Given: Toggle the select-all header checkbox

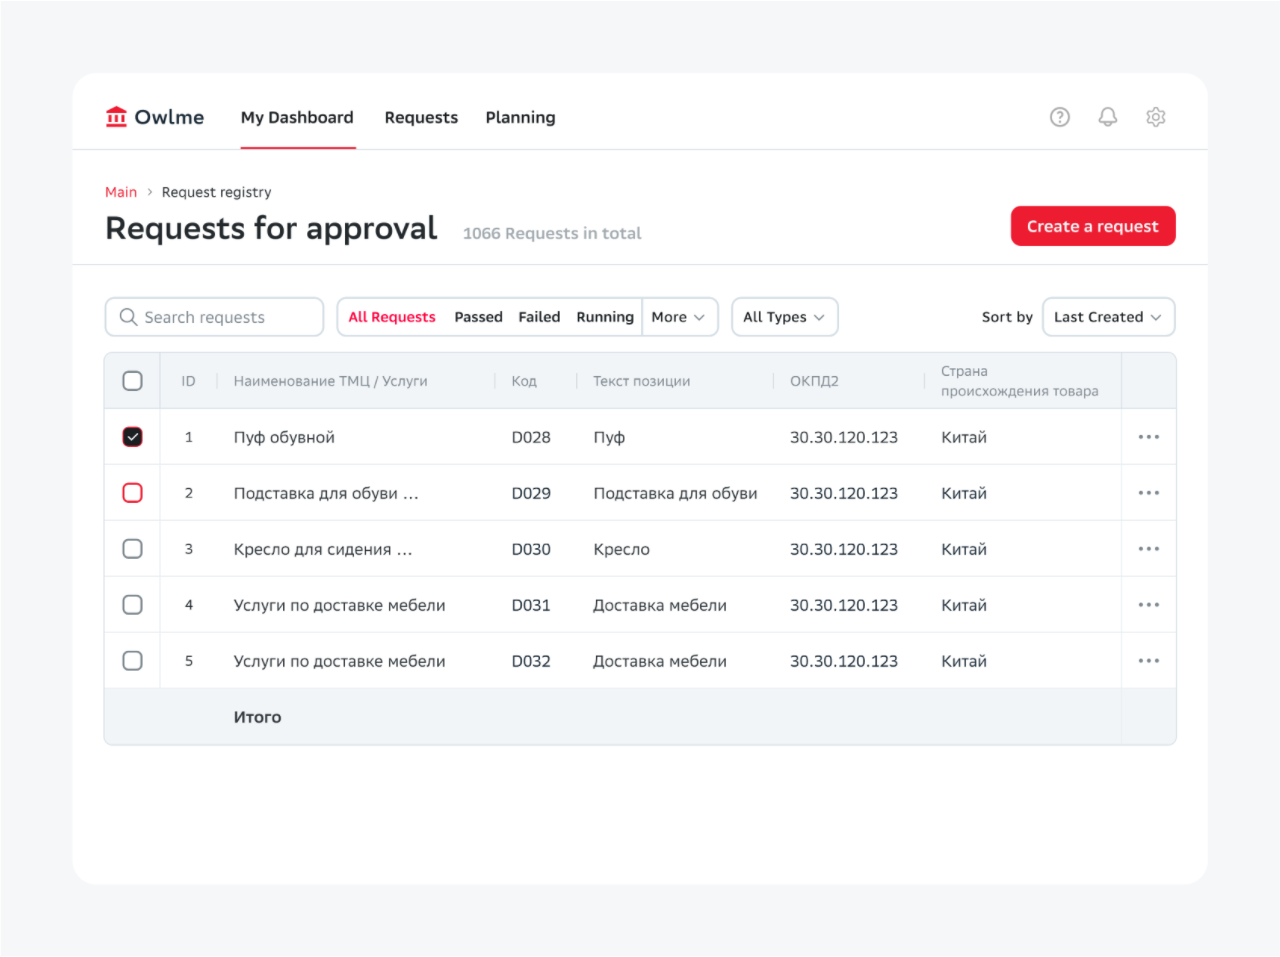Looking at the screenshot, I should point(132,381).
